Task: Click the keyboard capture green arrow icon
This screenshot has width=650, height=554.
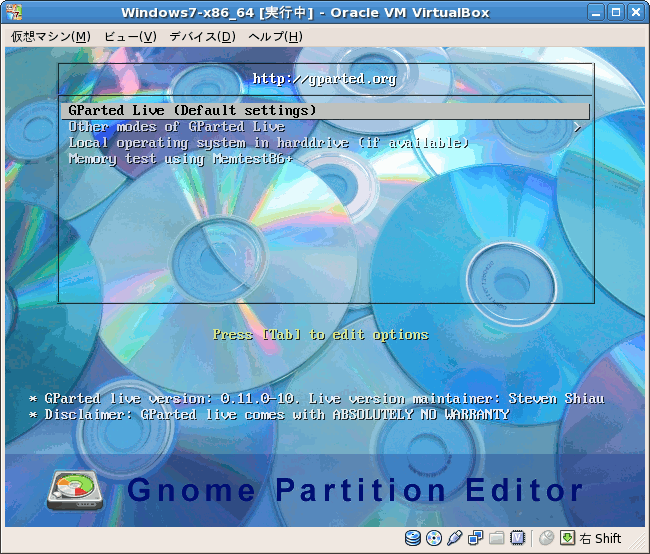Action: tap(567, 538)
